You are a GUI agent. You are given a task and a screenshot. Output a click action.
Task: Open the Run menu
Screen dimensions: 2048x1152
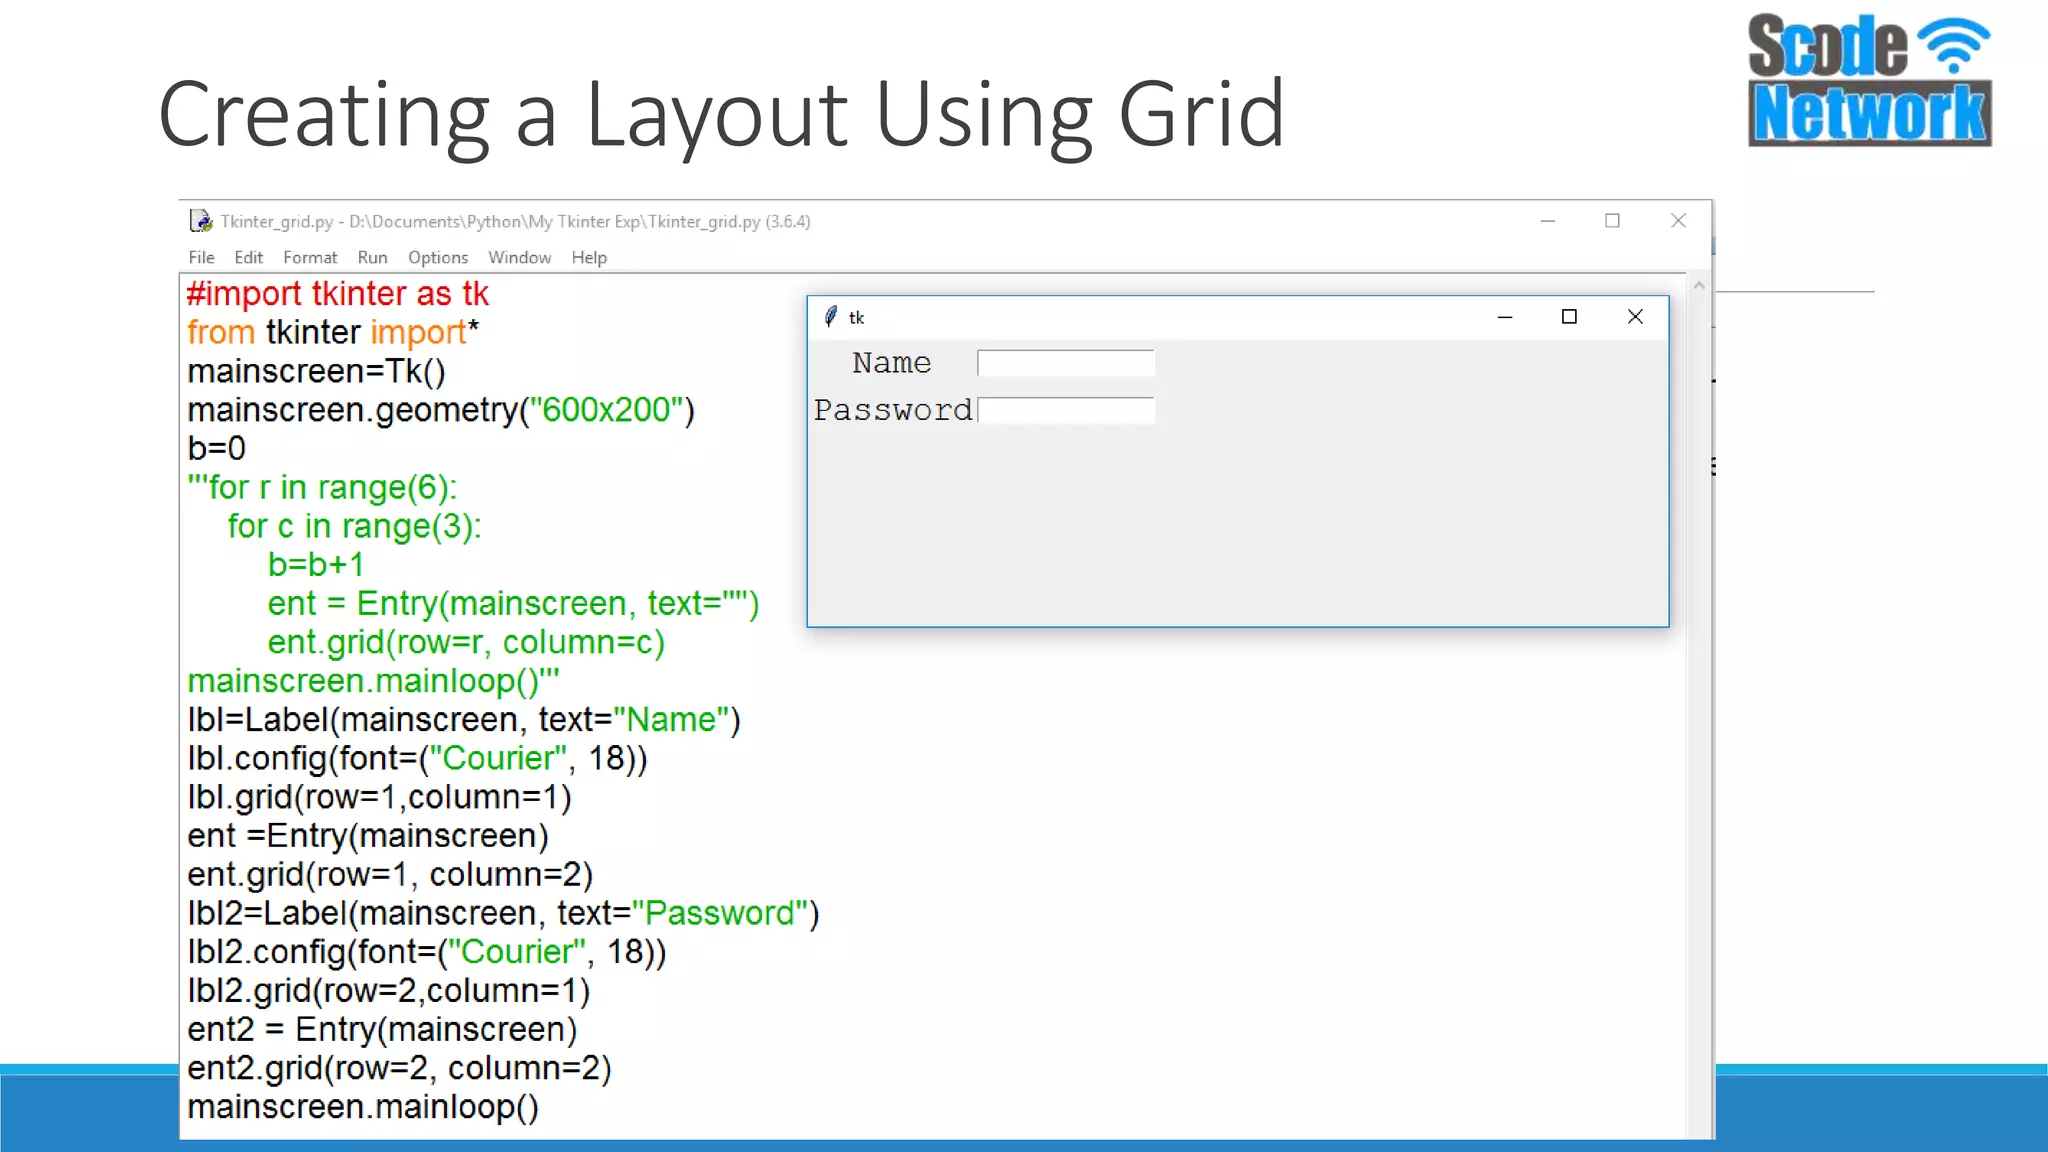372,257
